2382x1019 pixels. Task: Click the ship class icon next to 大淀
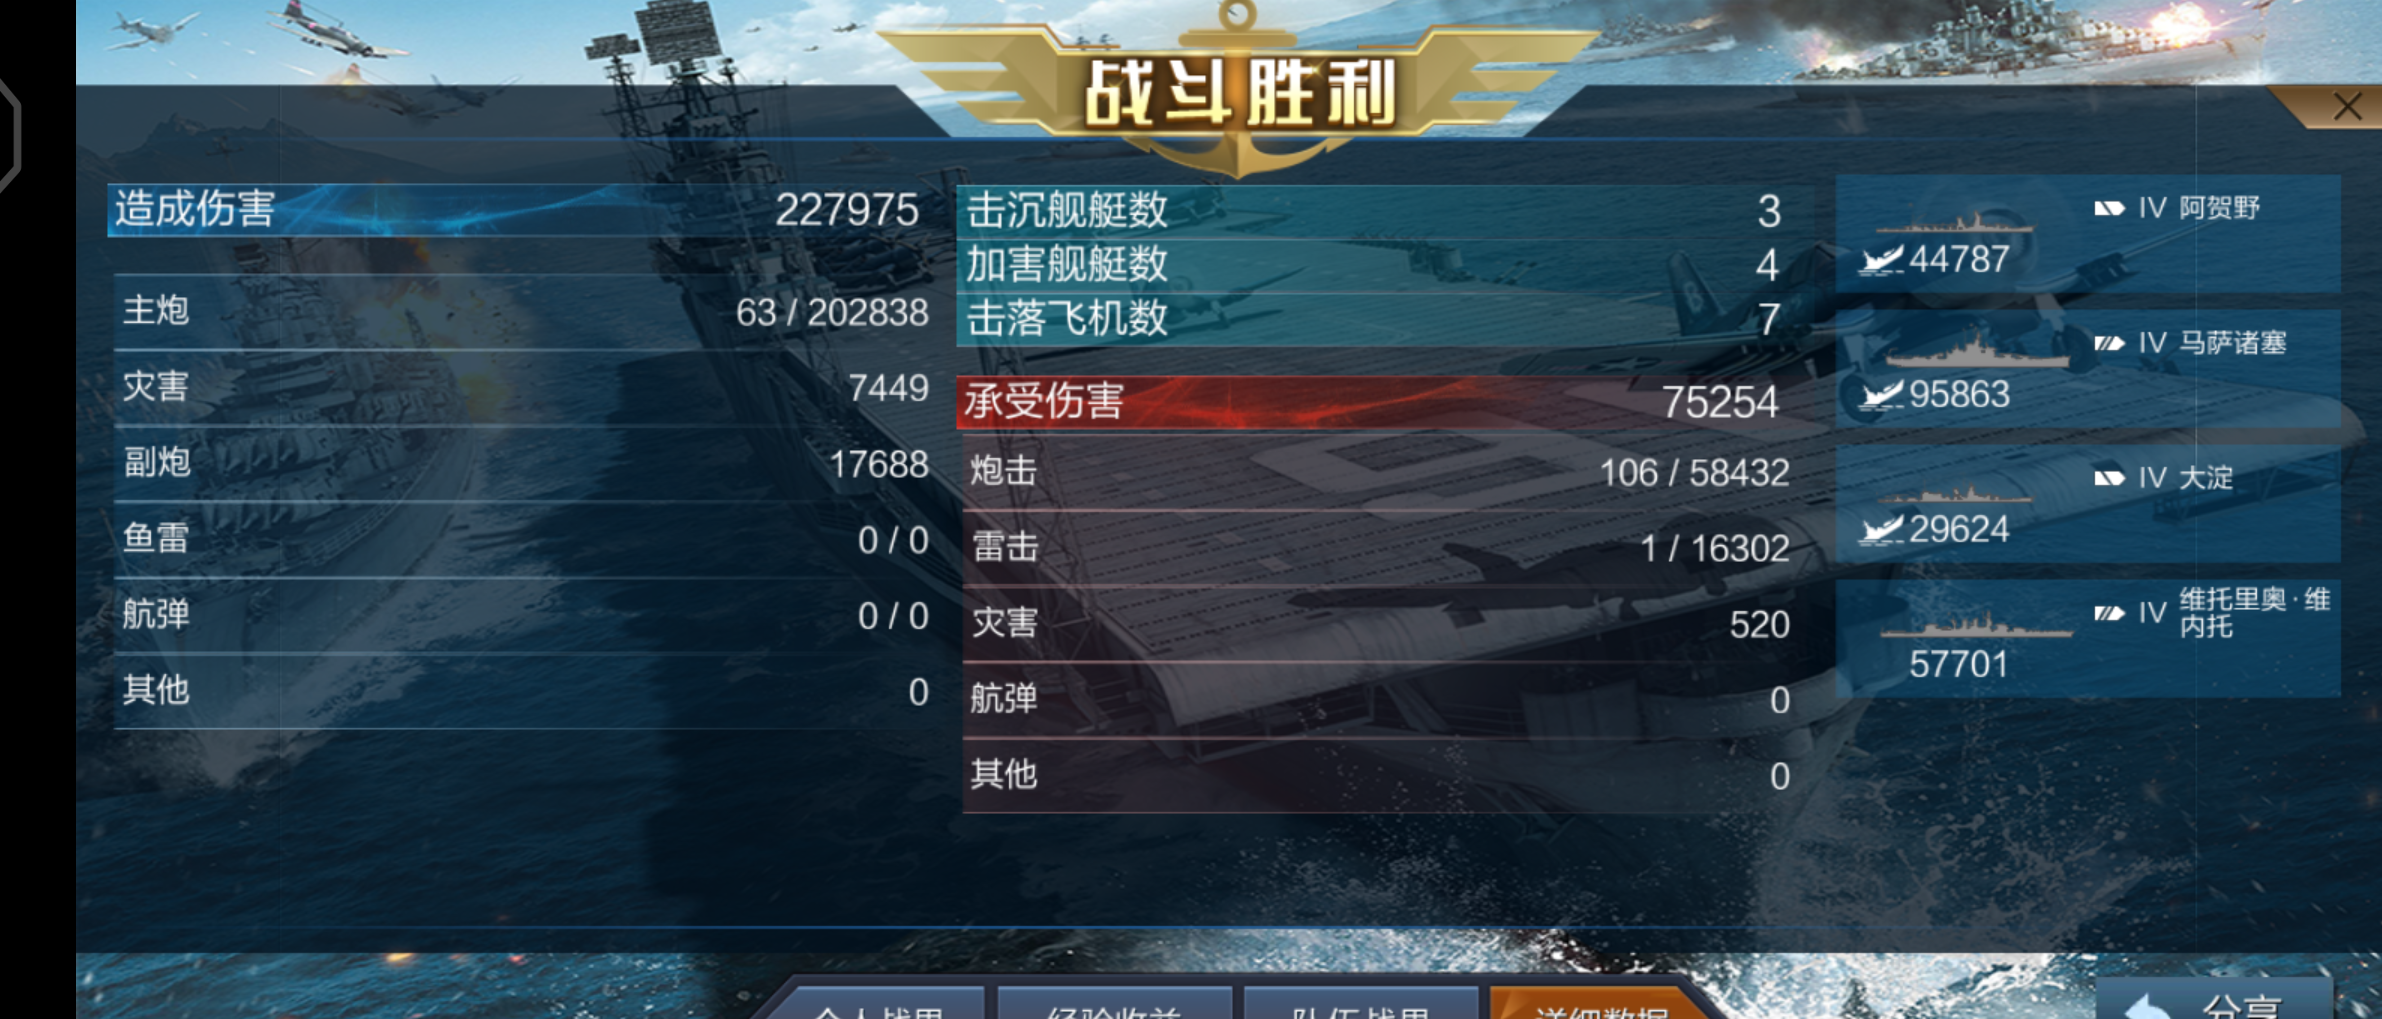[x=2109, y=478]
